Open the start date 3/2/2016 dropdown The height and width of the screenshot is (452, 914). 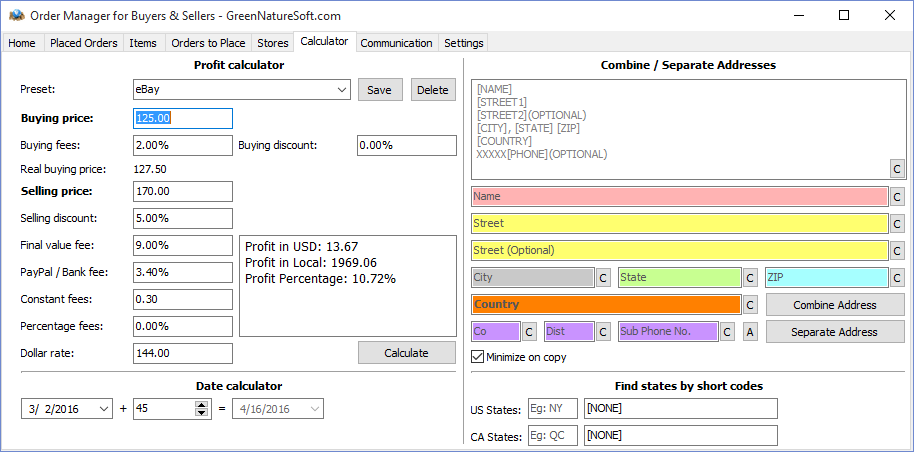[104, 409]
